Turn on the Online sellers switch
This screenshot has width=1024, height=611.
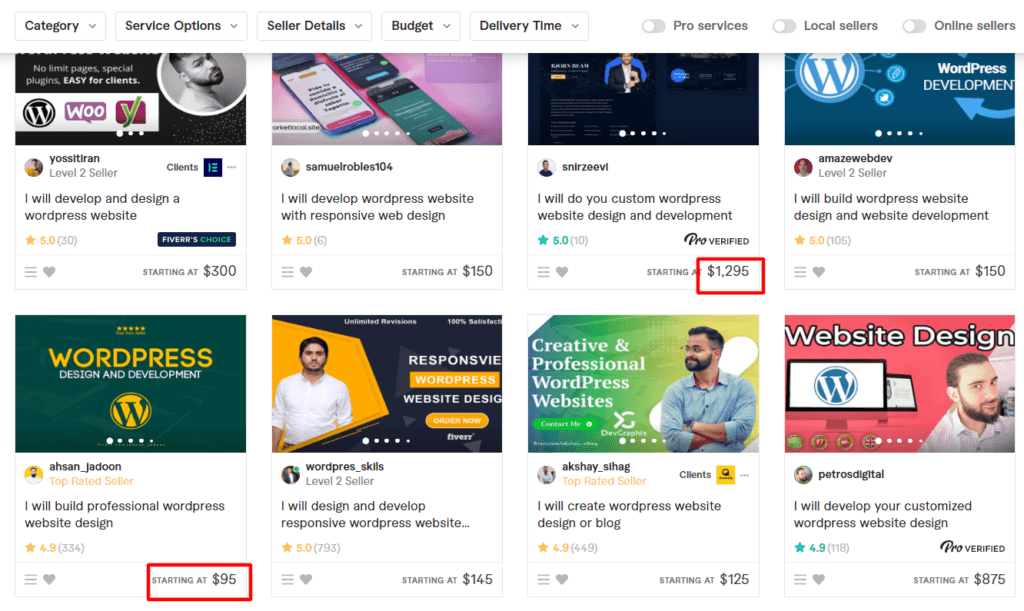tap(914, 26)
